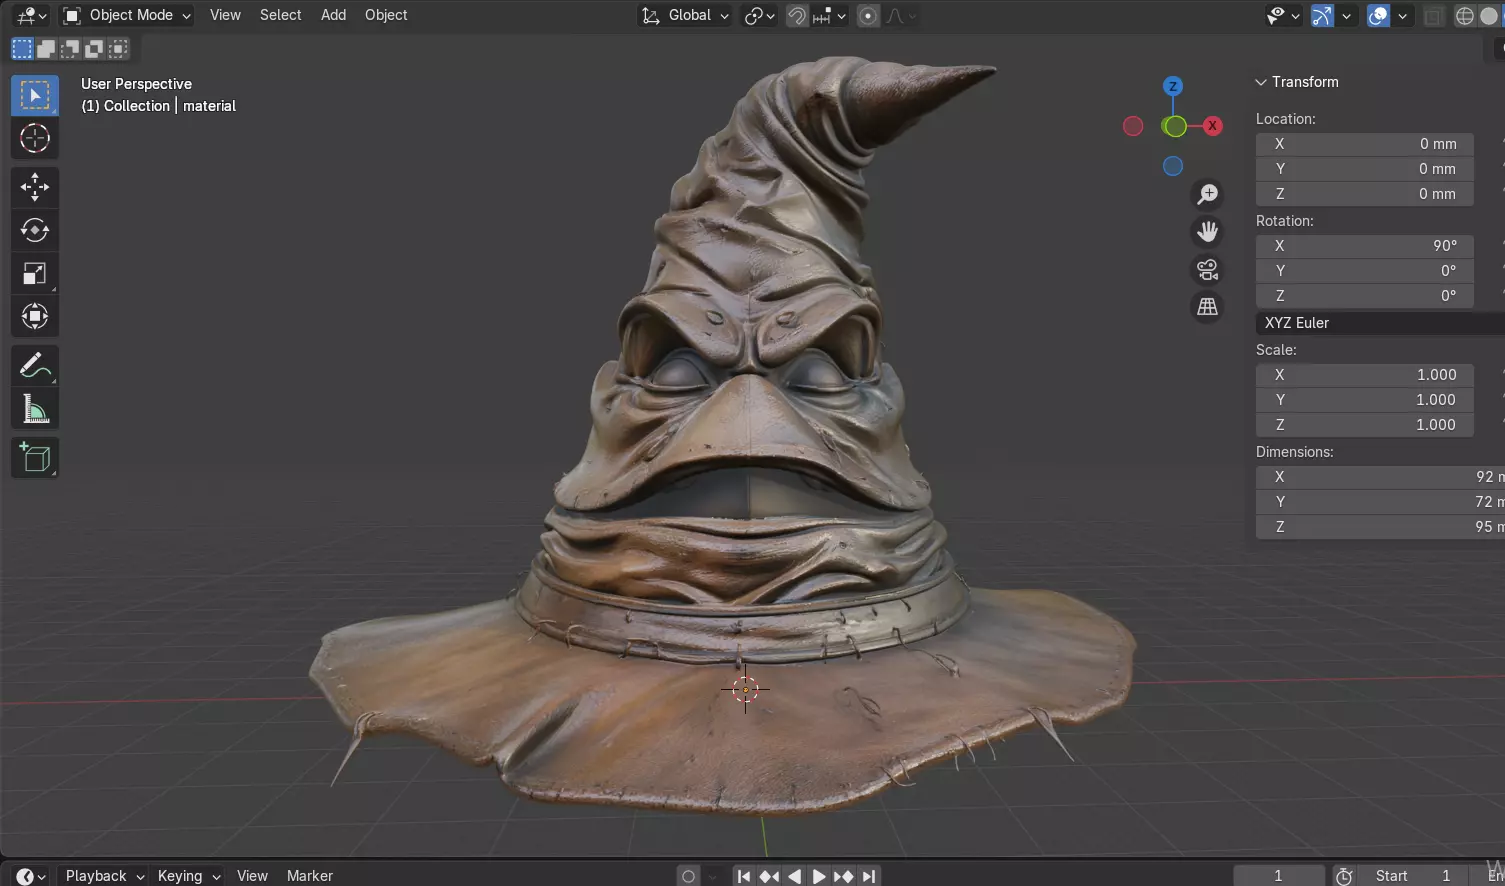Open the overlays options dropdown arrow
1505x886 pixels.
[x=1402, y=16]
